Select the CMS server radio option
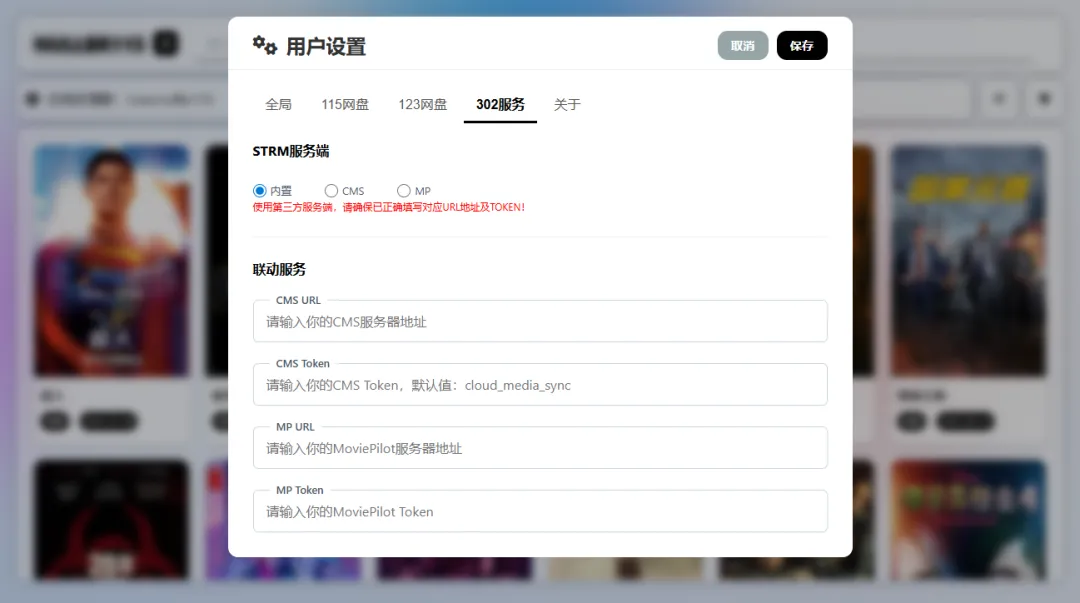This screenshot has height=603, width=1080. click(x=330, y=190)
